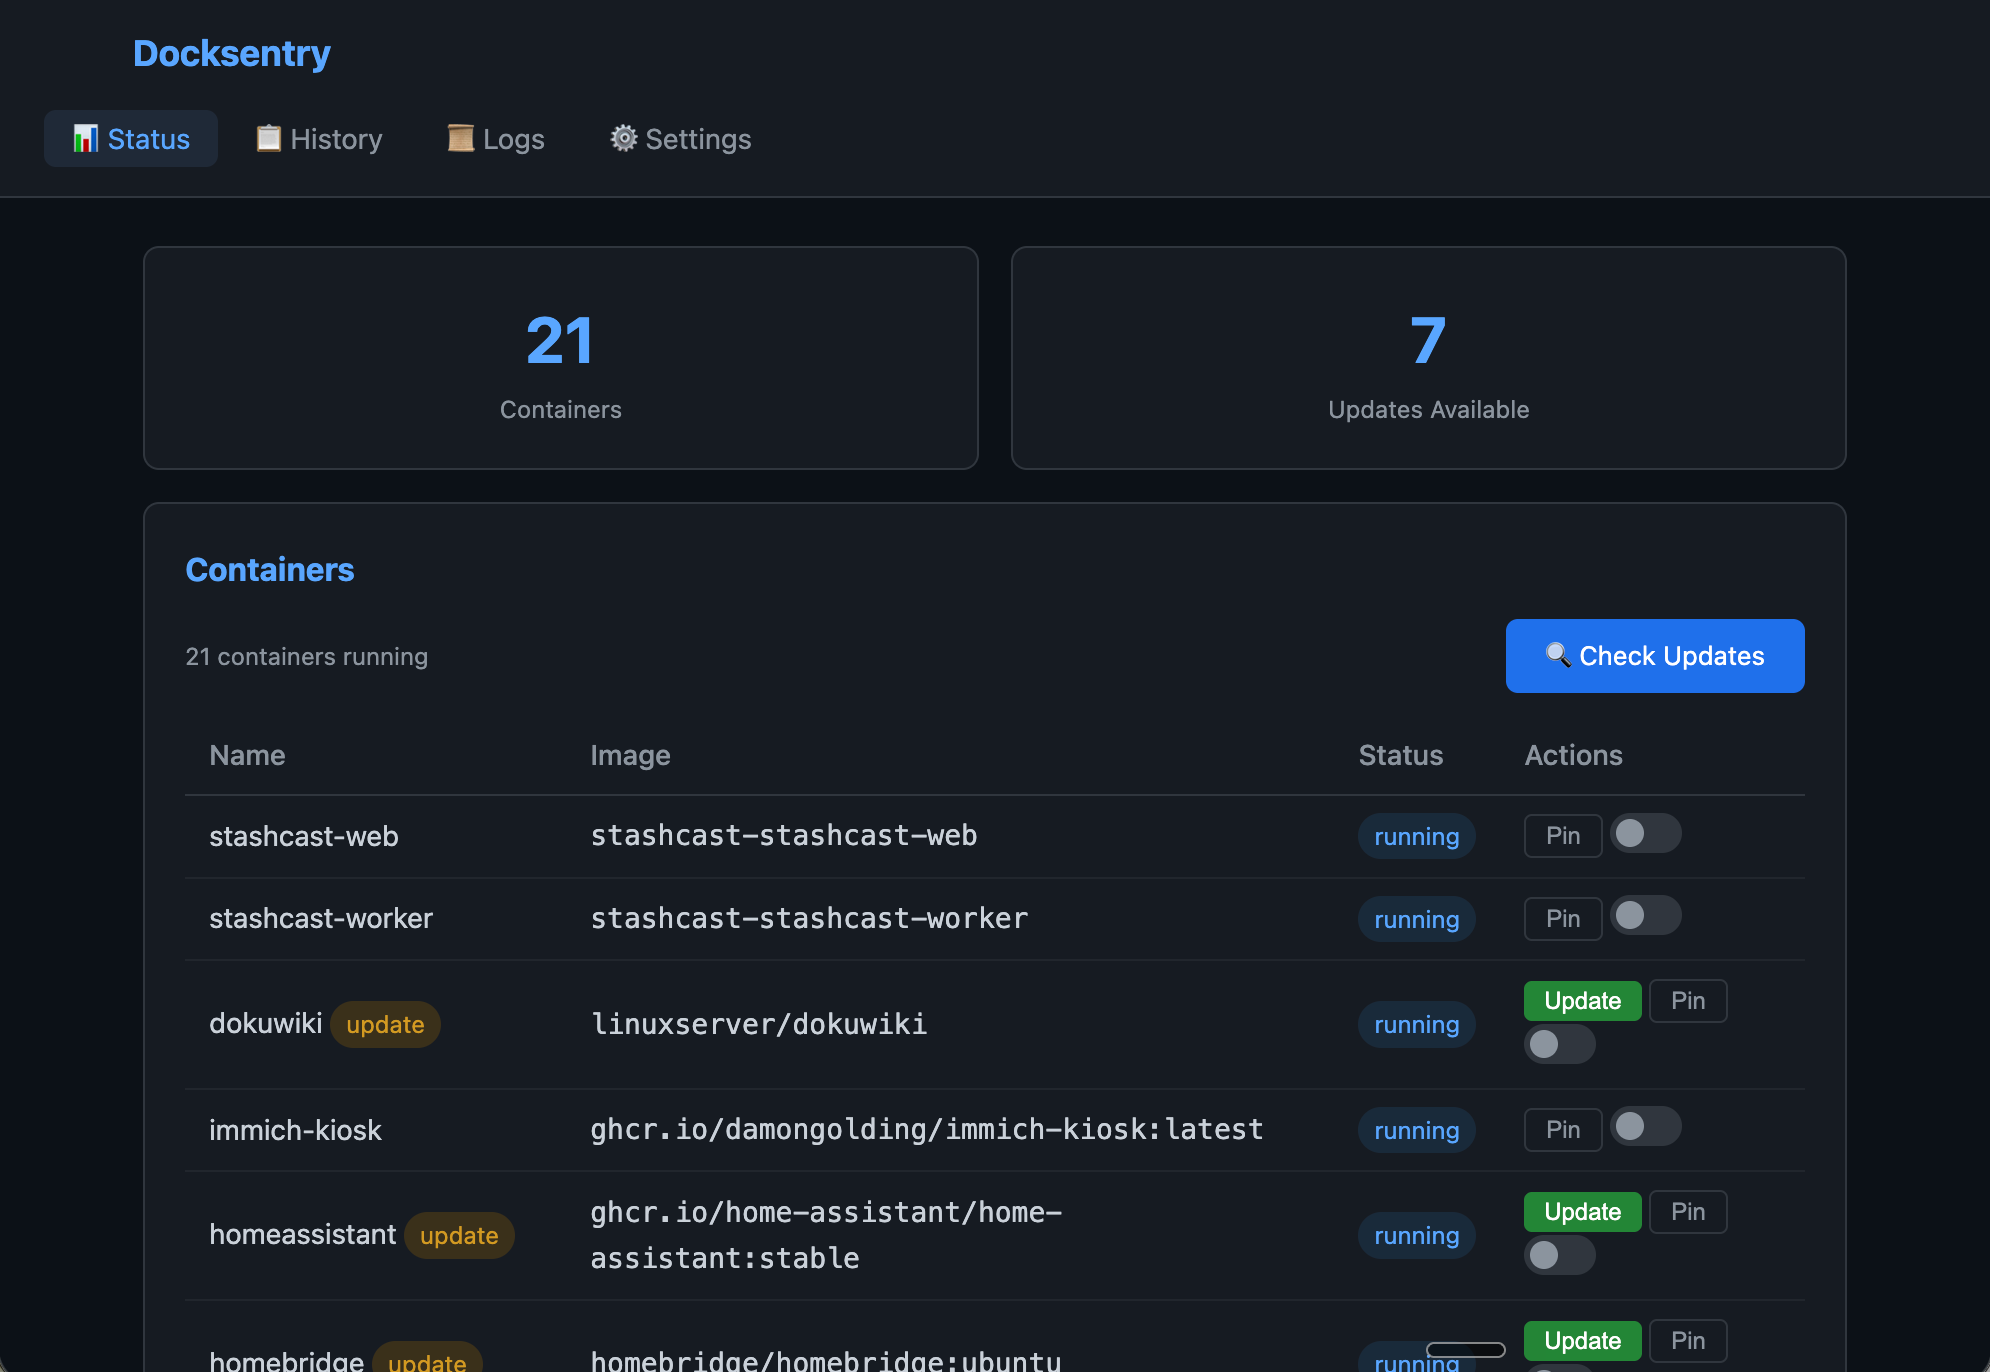Pin the stashcast-web container
The image size is (1990, 1372).
pos(1563,836)
